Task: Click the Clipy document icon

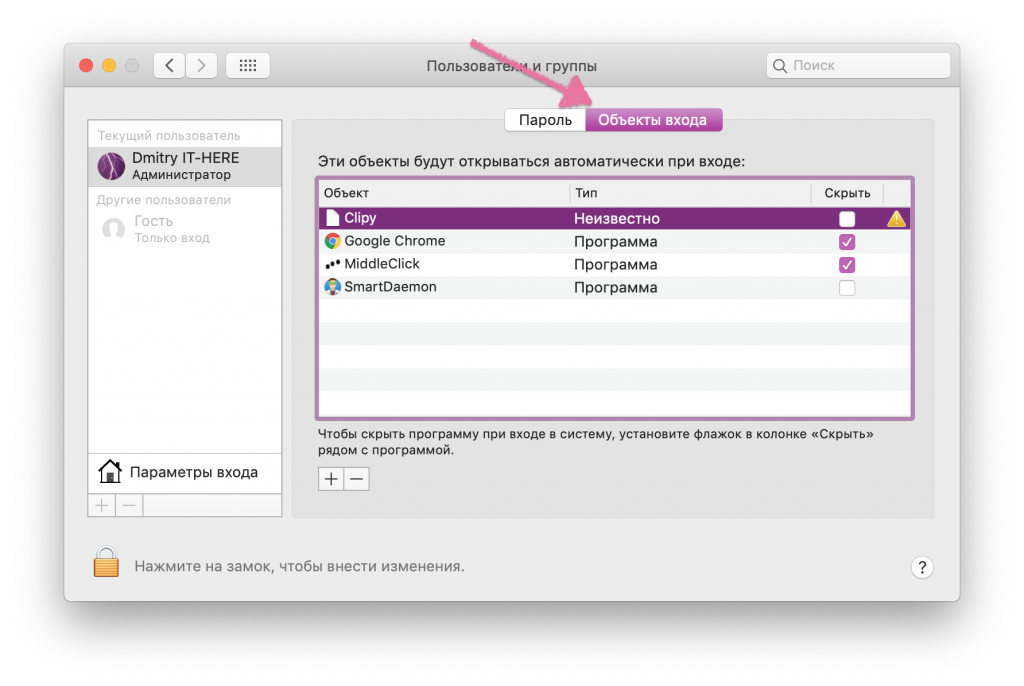Action: 332,218
